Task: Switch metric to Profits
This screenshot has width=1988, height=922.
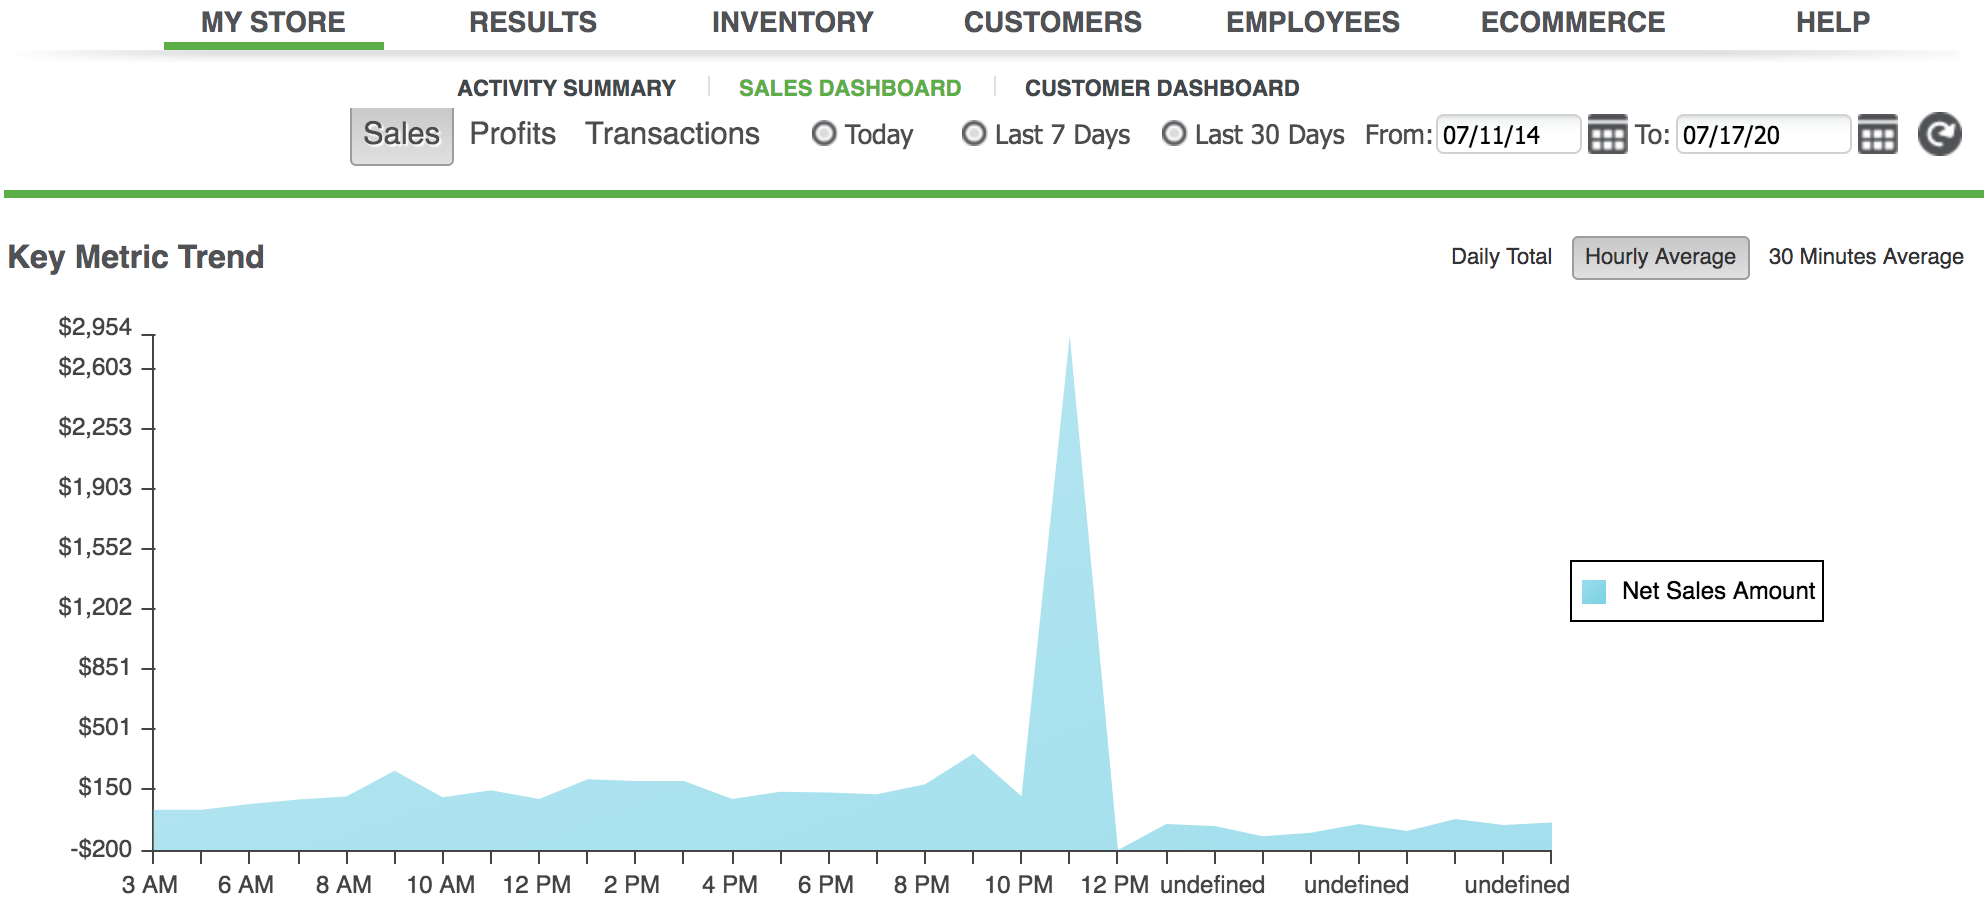Action: click(x=513, y=134)
